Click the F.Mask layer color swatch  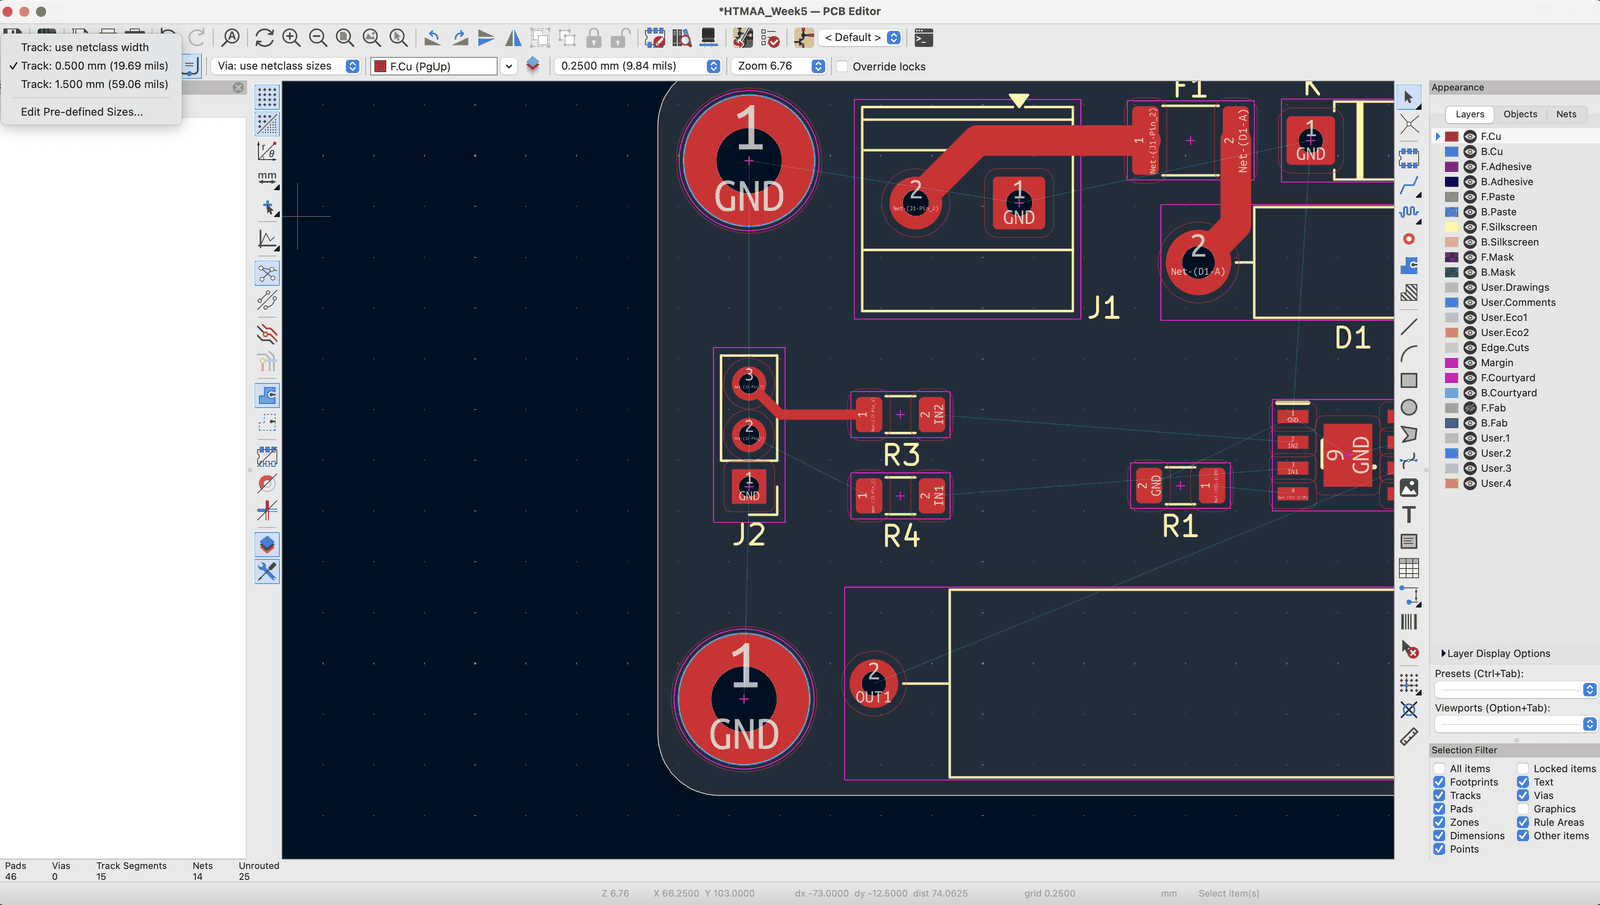click(1451, 257)
